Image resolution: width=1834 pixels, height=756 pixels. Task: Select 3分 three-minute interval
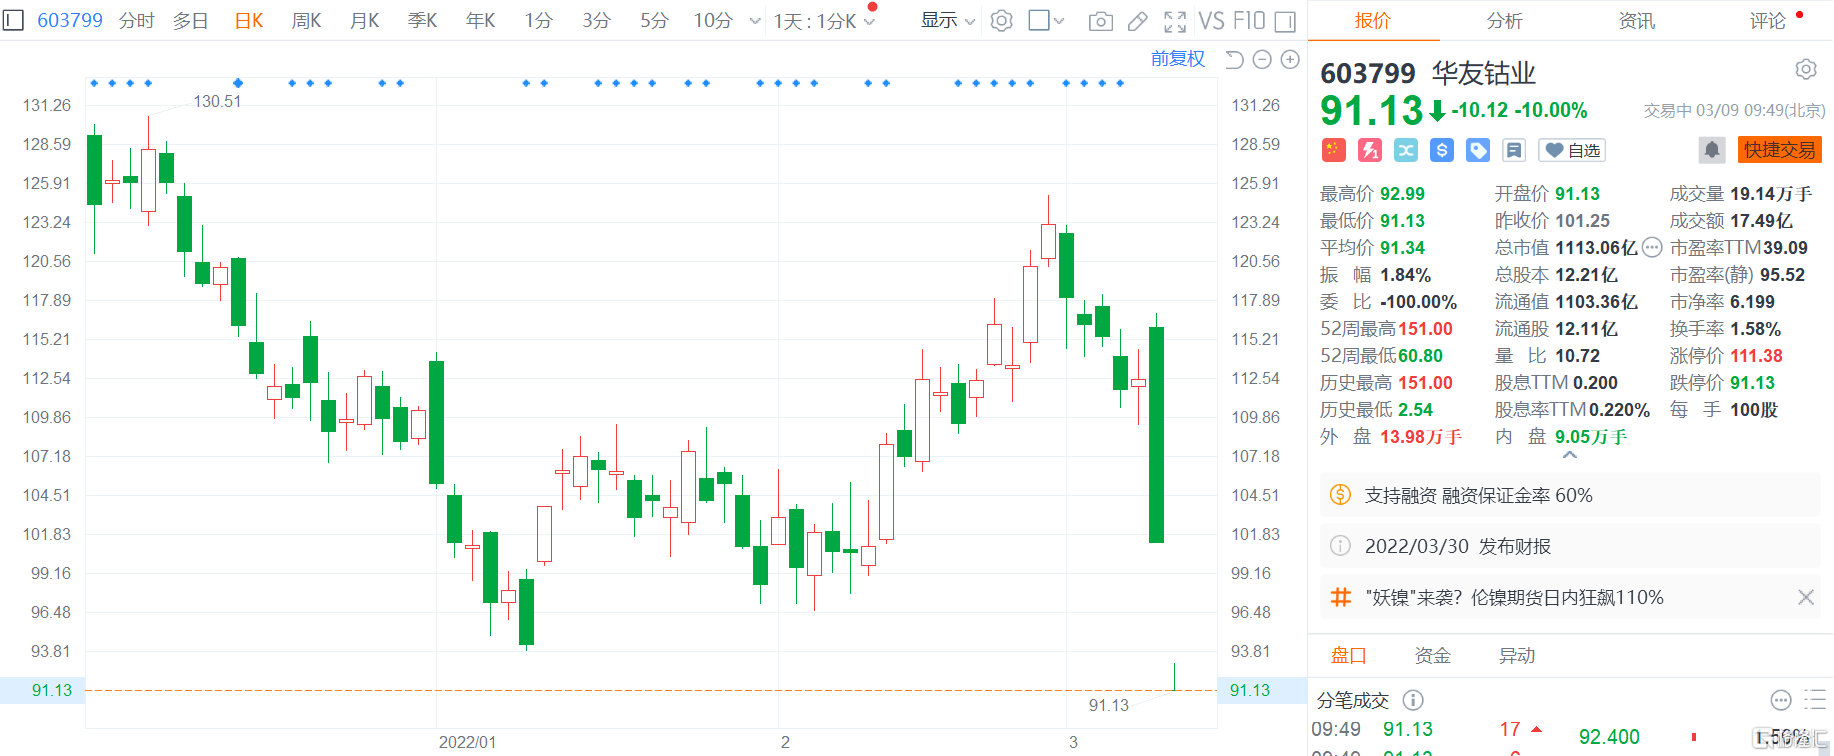click(596, 21)
